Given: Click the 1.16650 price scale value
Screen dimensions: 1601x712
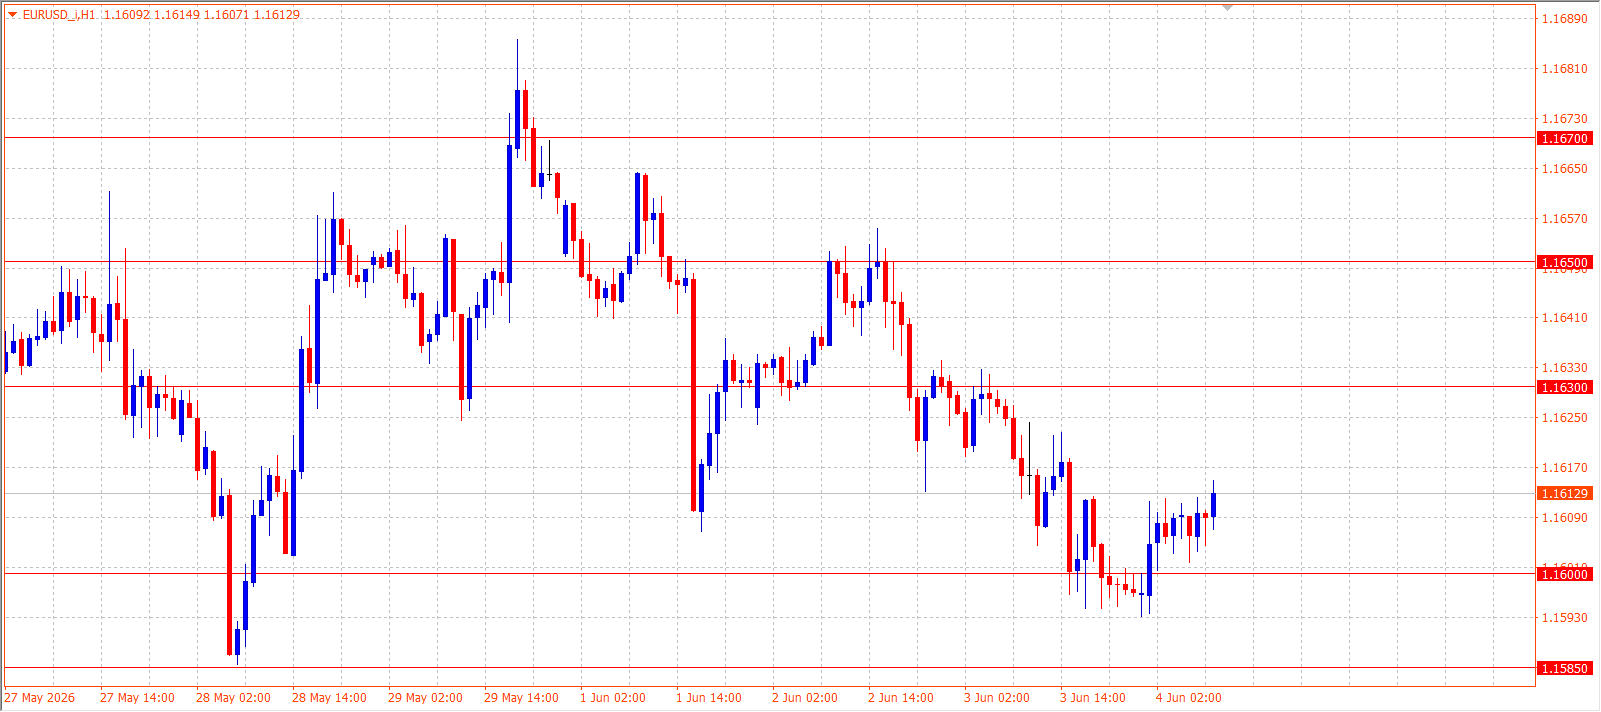Looking at the screenshot, I should [x=1565, y=169].
